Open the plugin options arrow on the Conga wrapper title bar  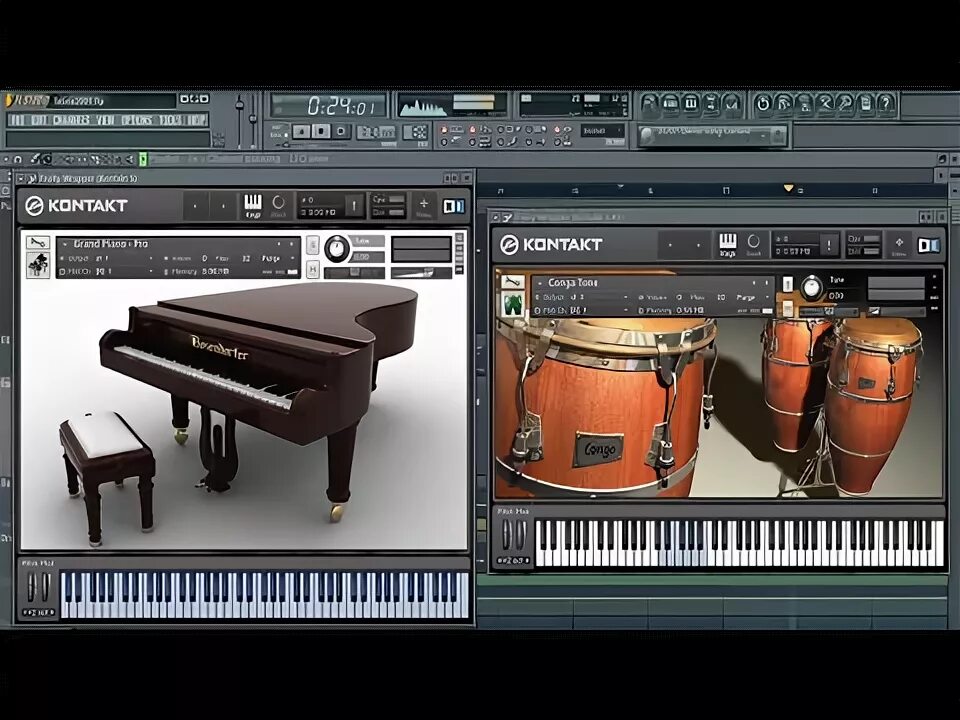(x=497, y=217)
